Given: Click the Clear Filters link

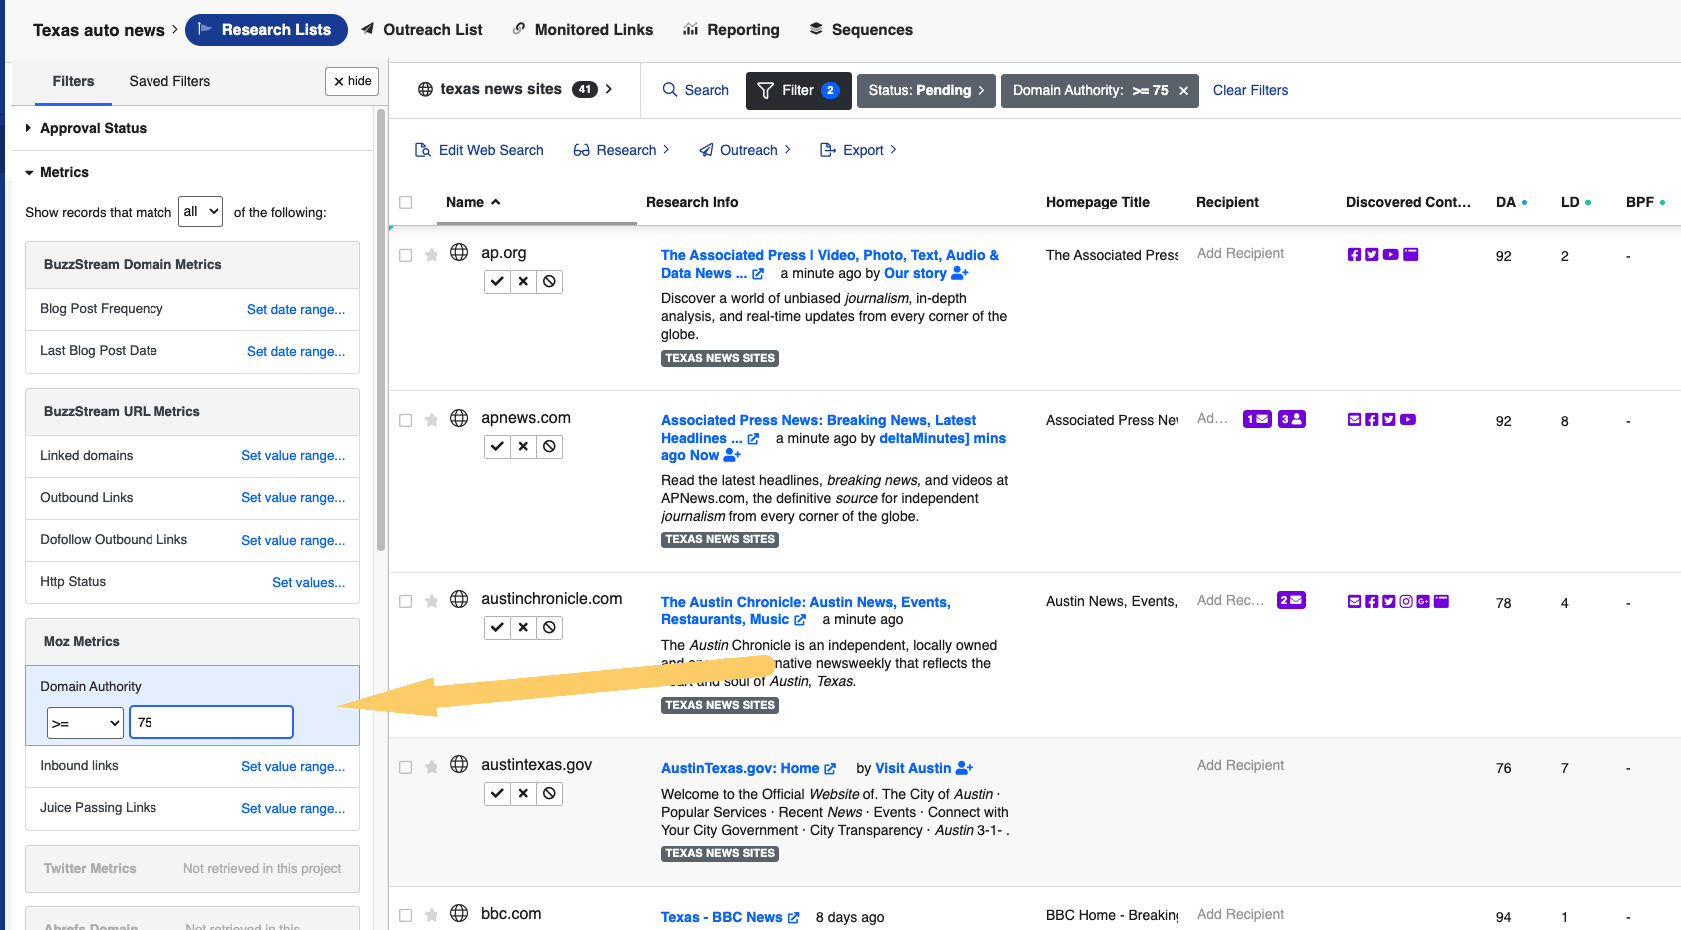Looking at the screenshot, I should (1250, 91).
